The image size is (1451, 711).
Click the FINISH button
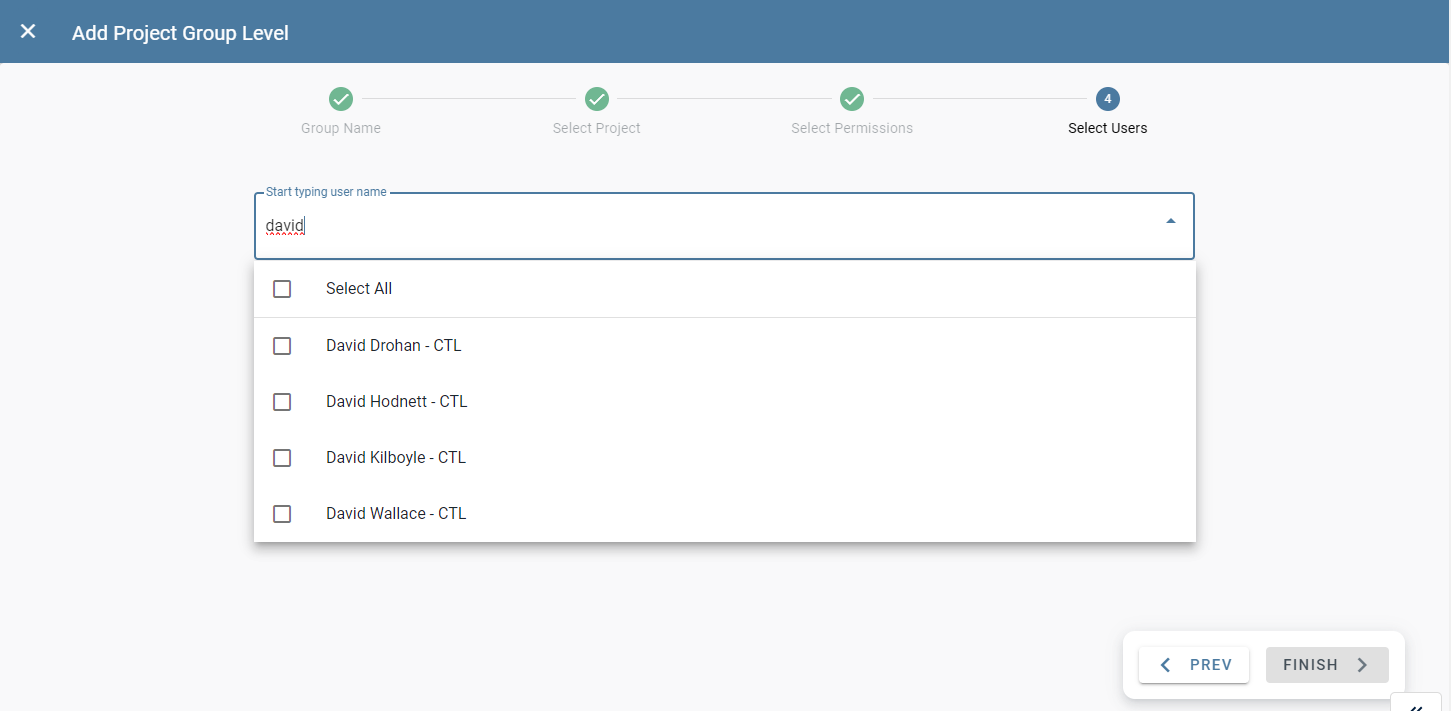pyautogui.click(x=1327, y=664)
